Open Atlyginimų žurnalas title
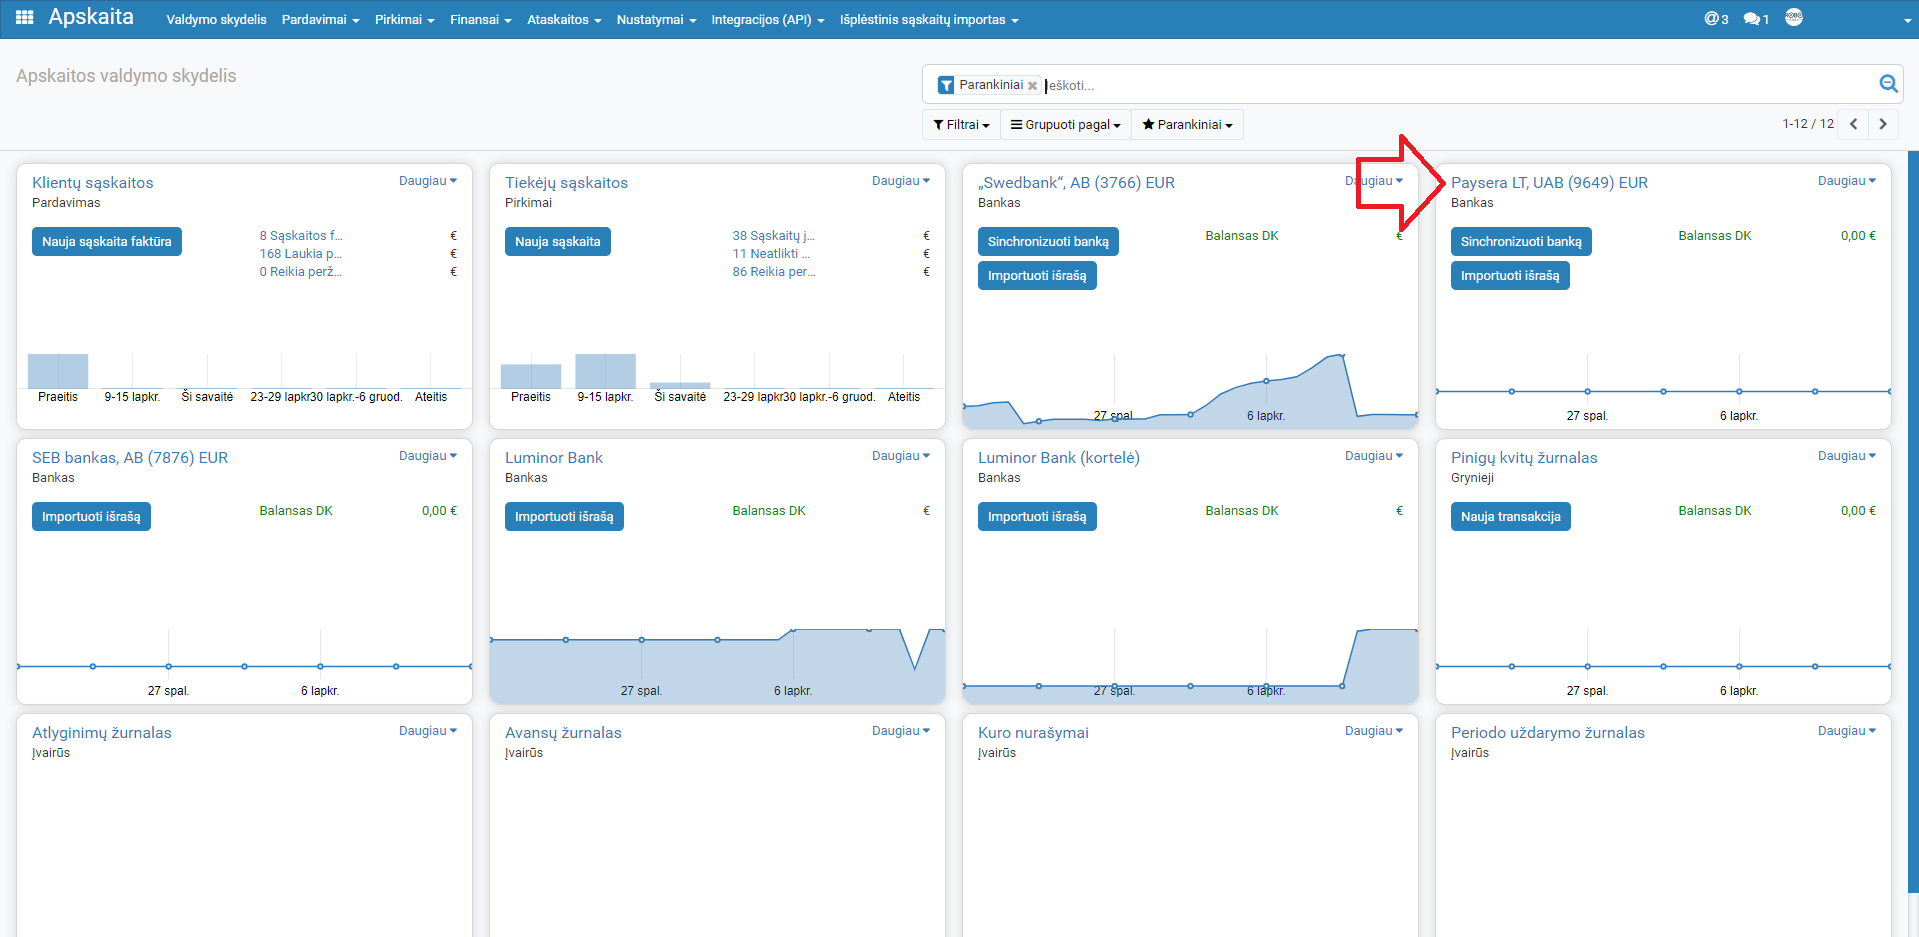Viewport: 1919px width, 937px height. coord(102,733)
